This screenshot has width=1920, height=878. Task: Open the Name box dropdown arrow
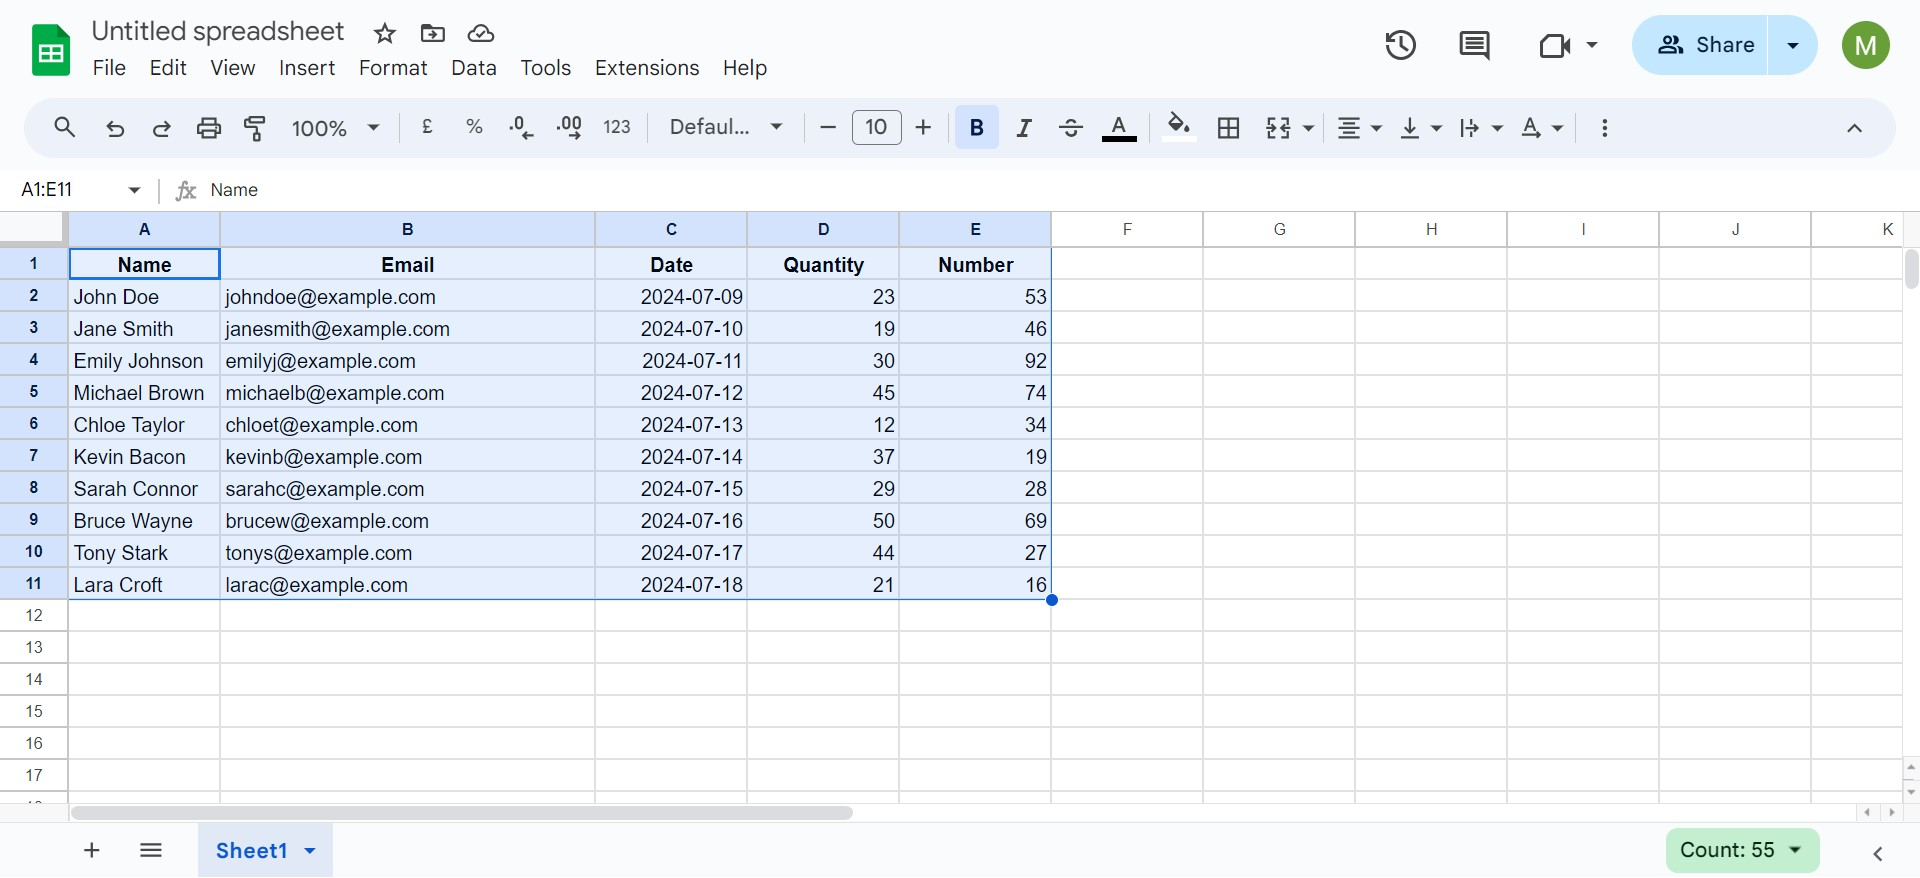pyautogui.click(x=134, y=190)
